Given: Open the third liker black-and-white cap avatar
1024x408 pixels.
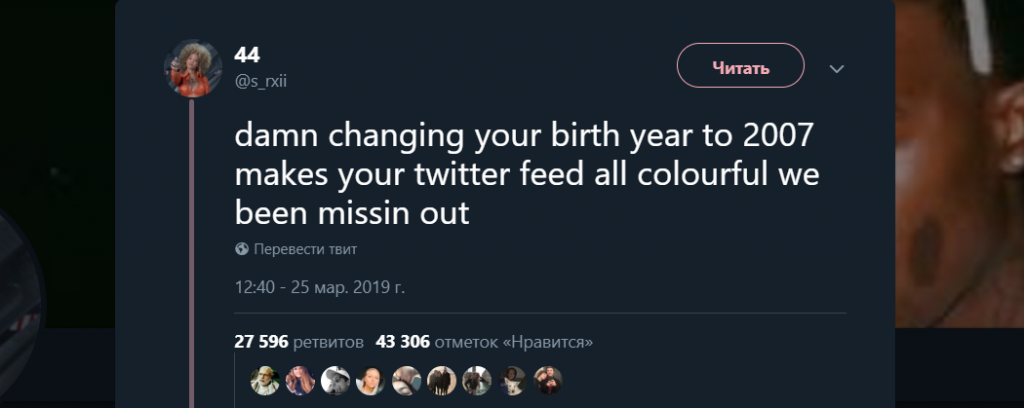Looking at the screenshot, I should [x=335, y=380].
